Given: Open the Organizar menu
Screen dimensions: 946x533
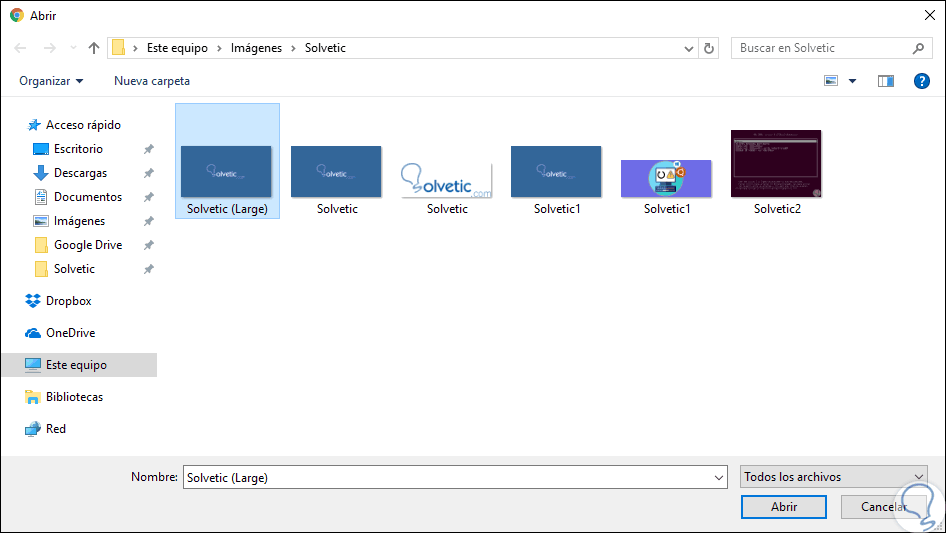Looking at the screenshot, I should click(51, 81).
